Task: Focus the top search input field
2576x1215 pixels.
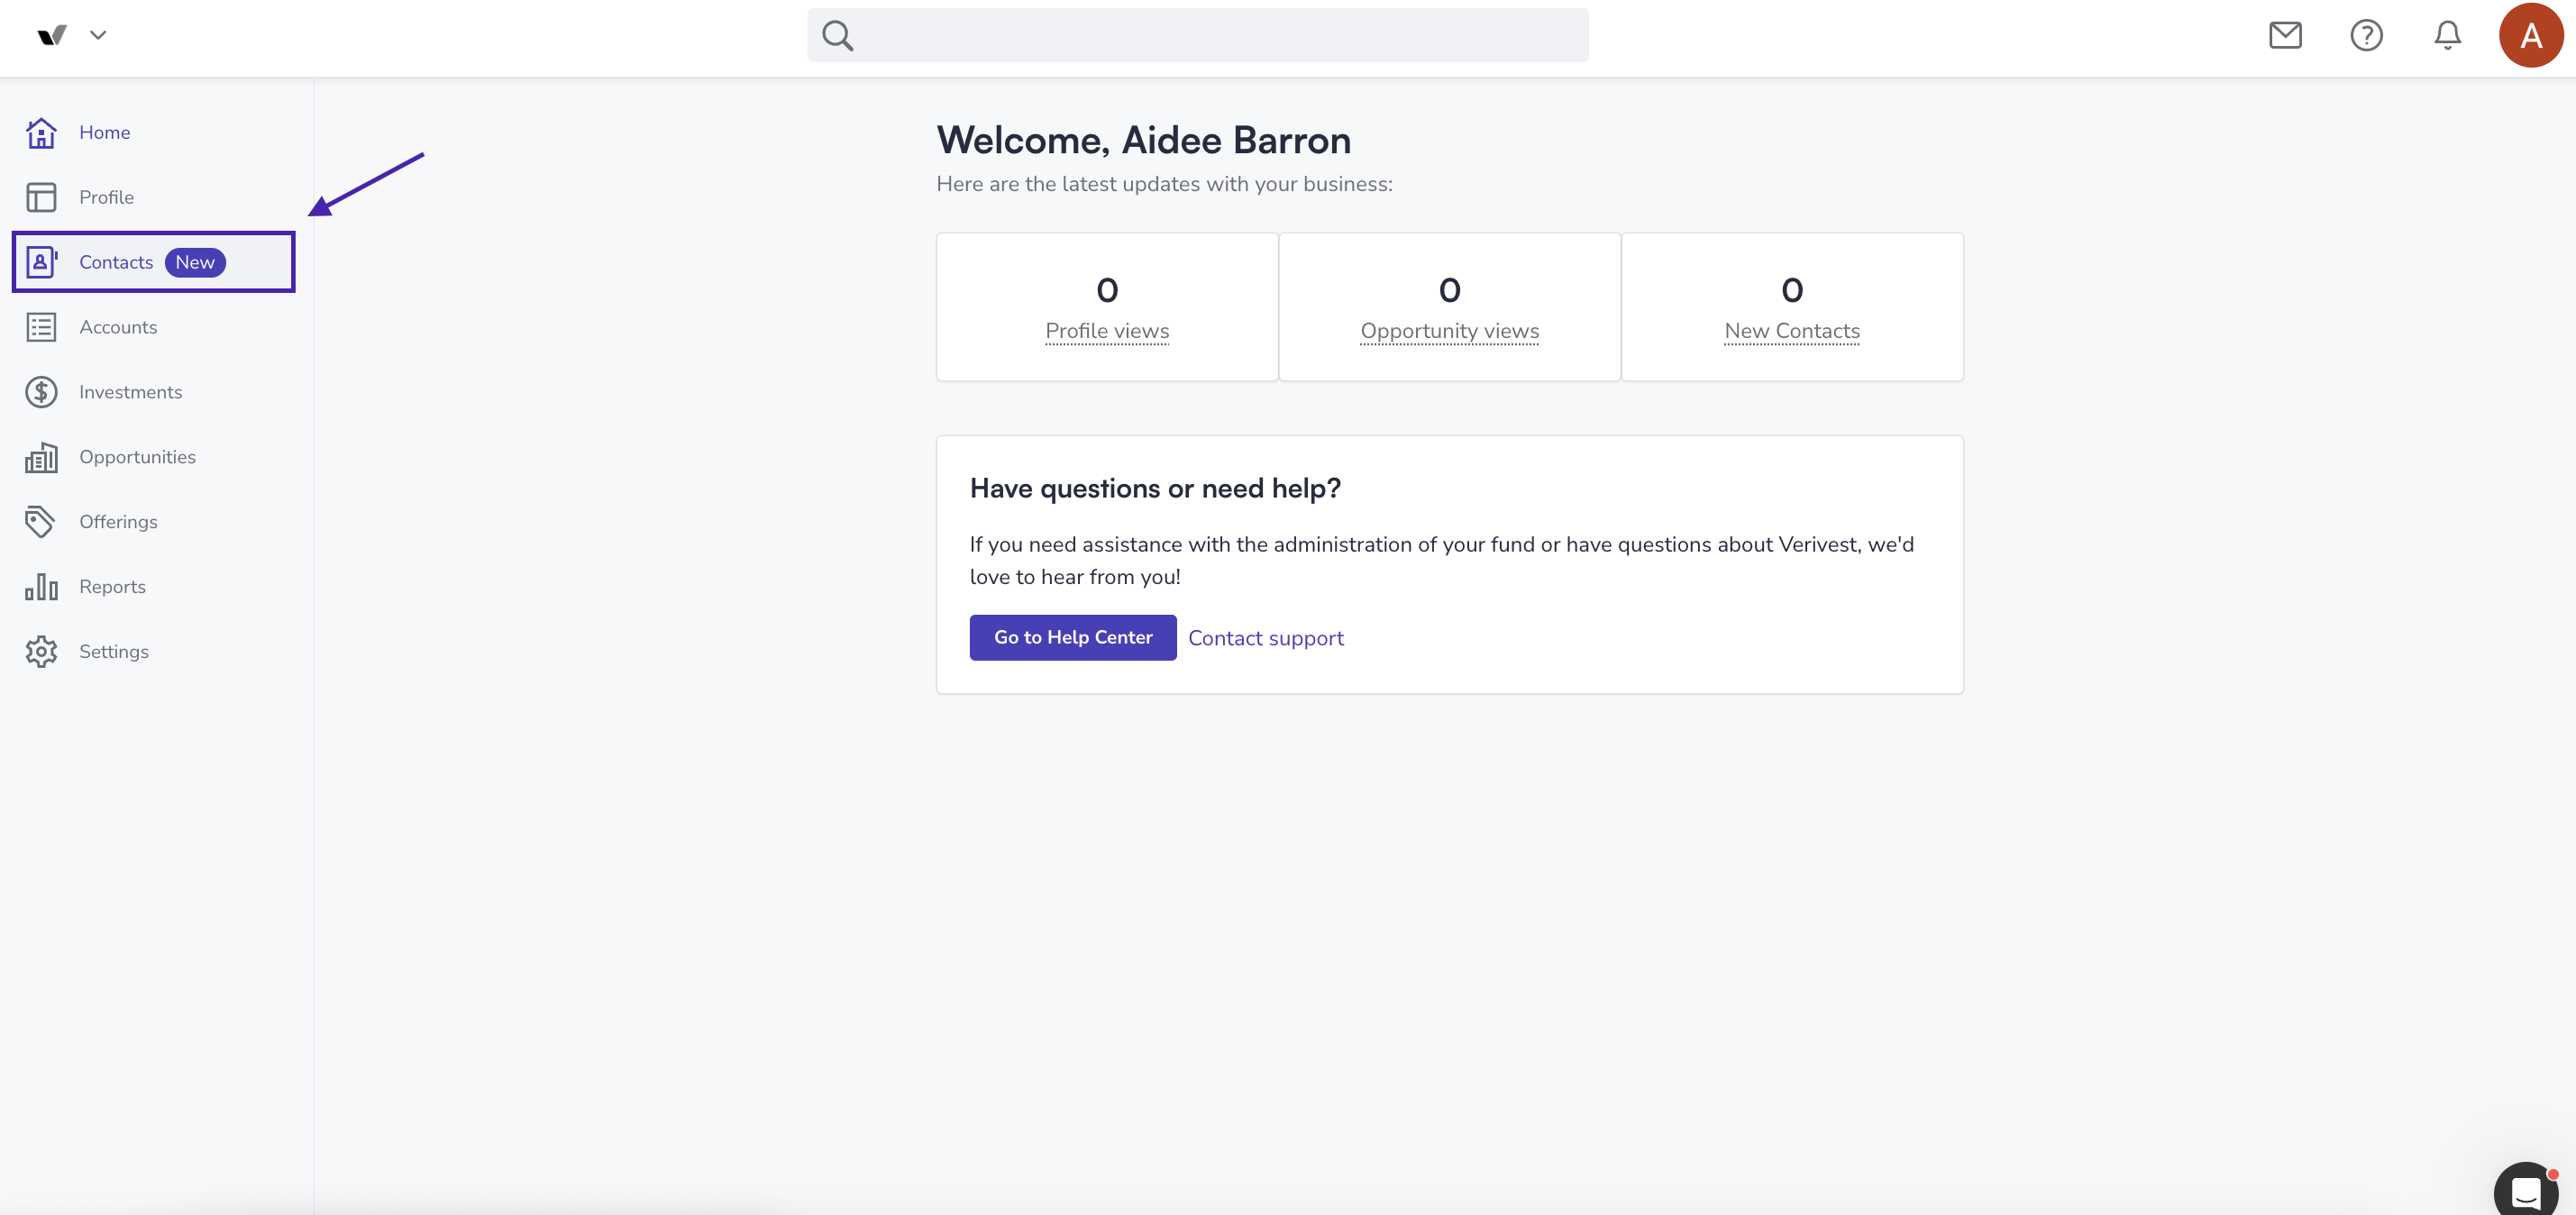Action: click(x=1197, y=36)
